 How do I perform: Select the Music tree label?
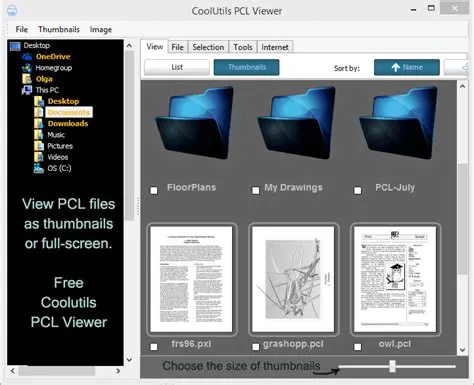[56, 135]
